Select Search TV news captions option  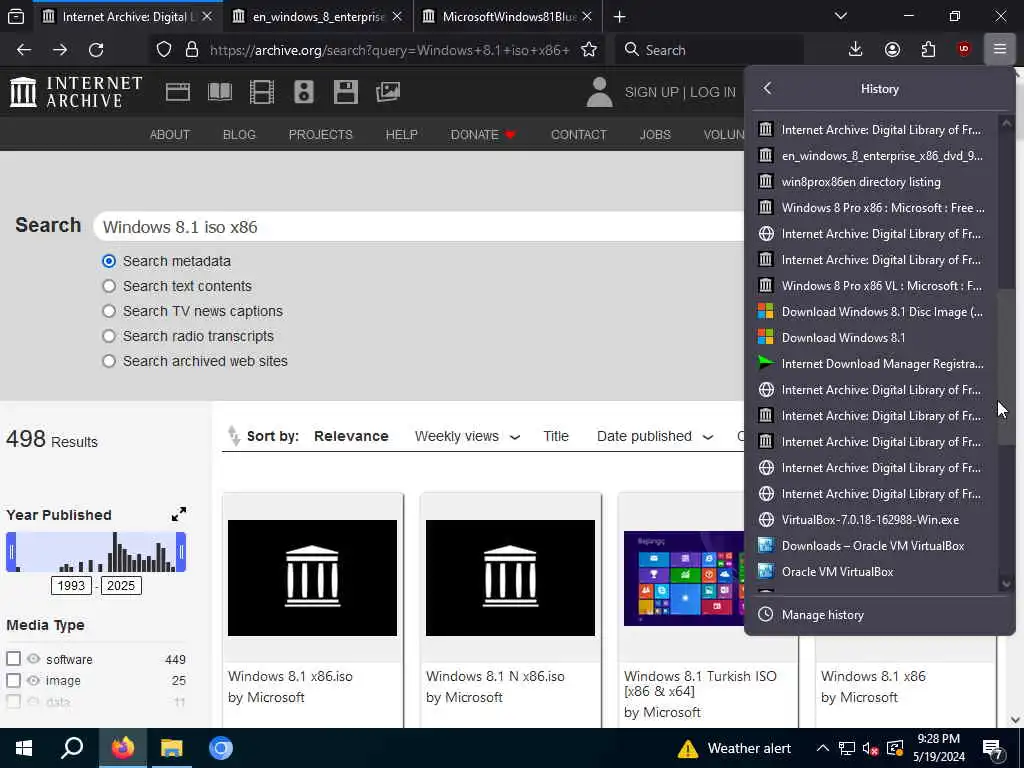point(109,311)
